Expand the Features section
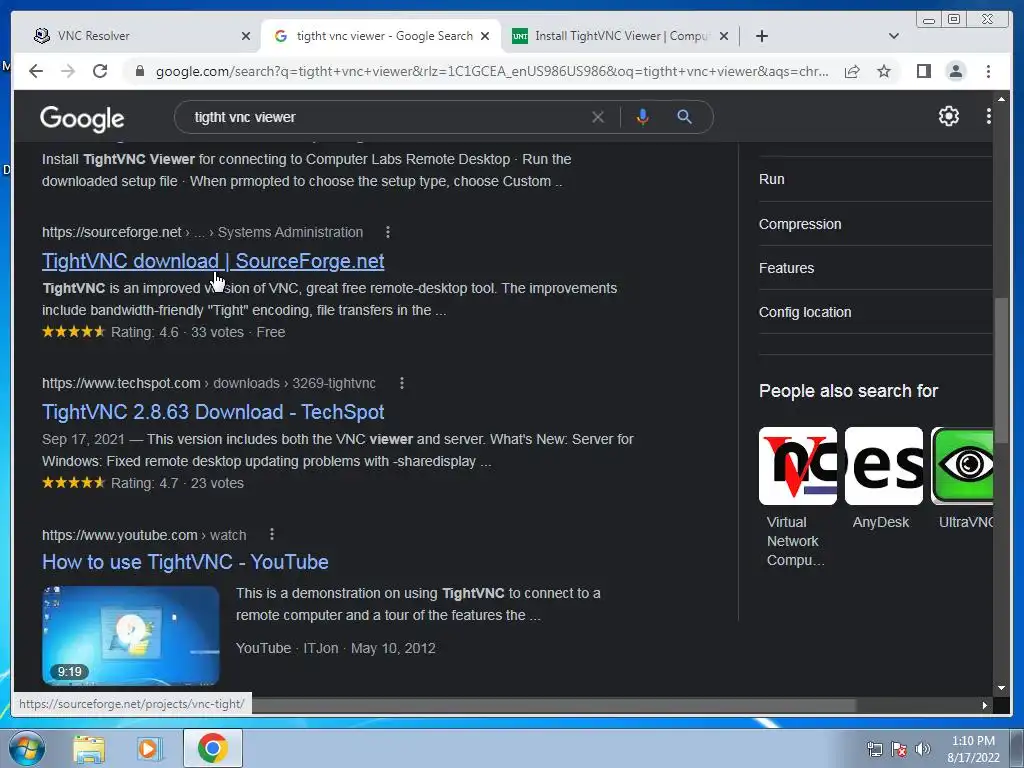Viewport: 1024px width, 768px height. click(875, 268)
